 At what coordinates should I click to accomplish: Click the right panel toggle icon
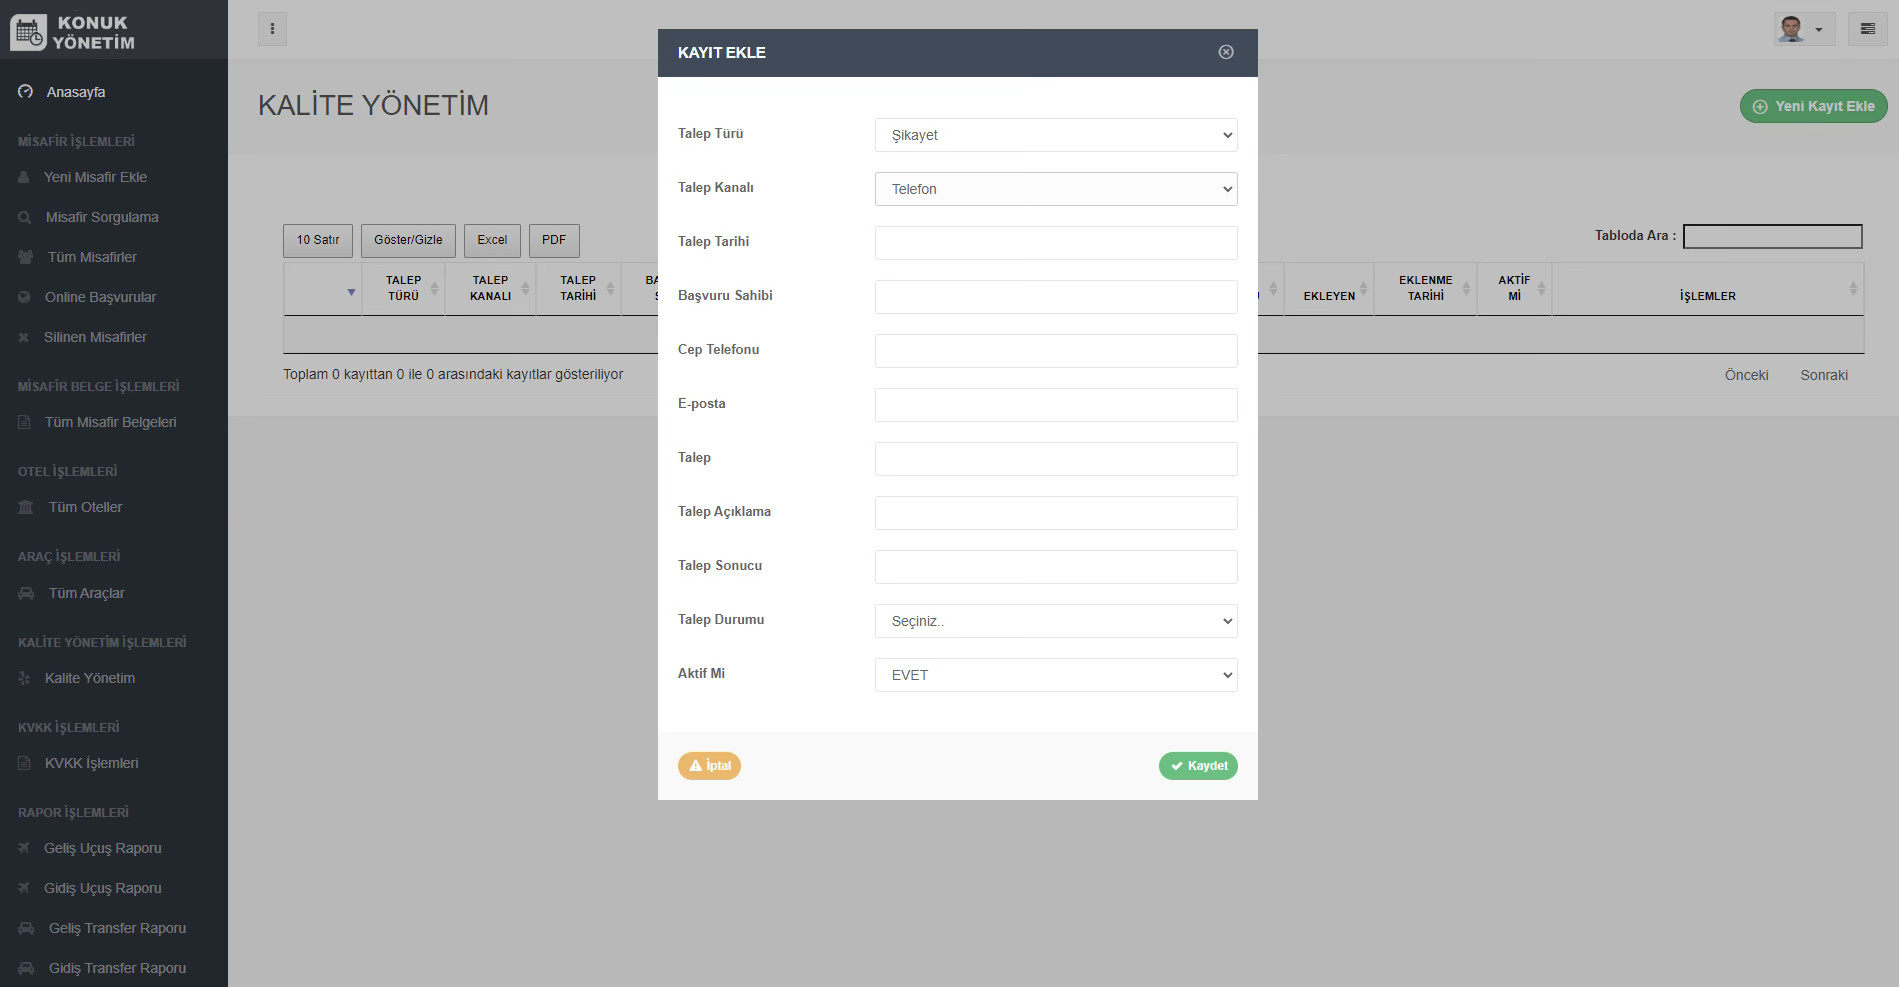(x=1867, y=29)
